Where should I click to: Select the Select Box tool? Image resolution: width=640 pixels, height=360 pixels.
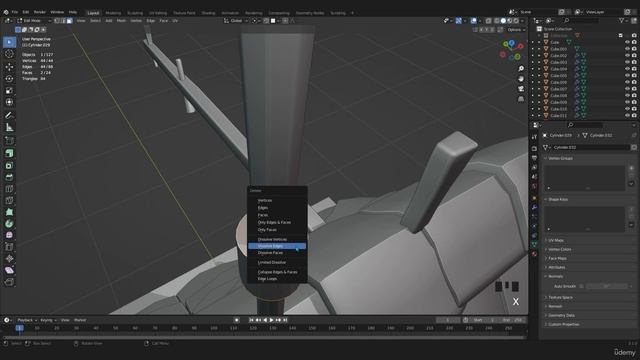click(9, 42)
